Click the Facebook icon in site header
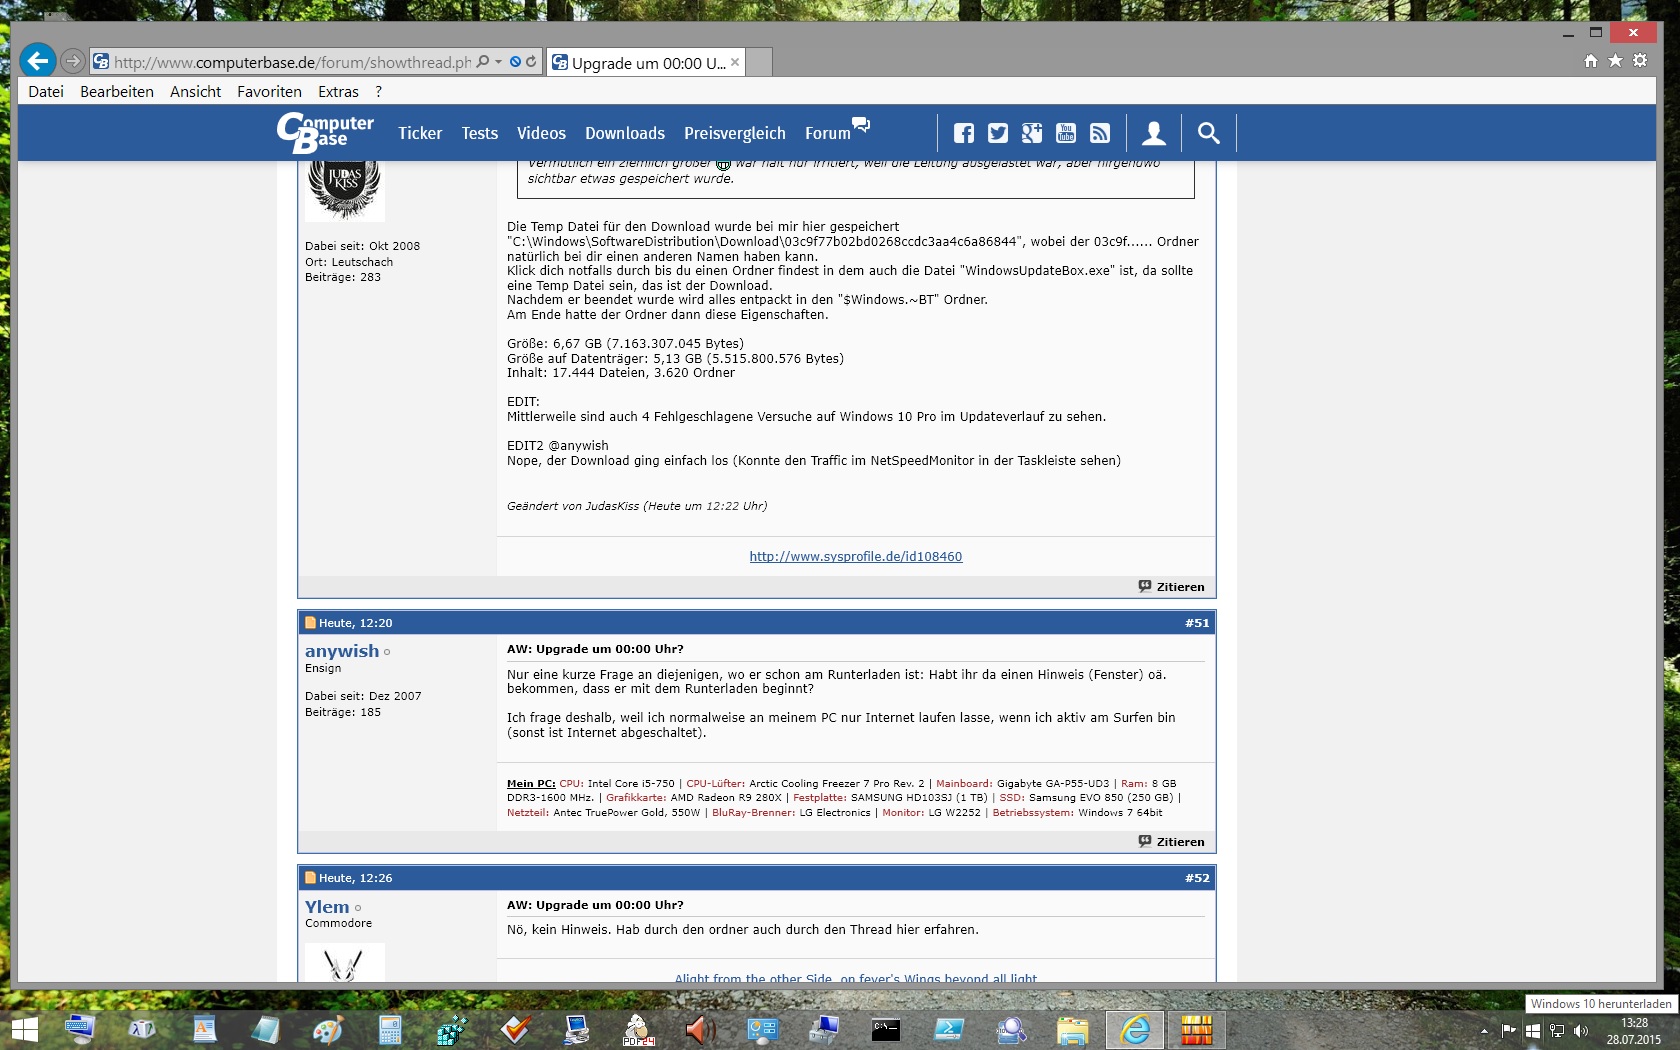The image size is (1680, 1050). 963,133
